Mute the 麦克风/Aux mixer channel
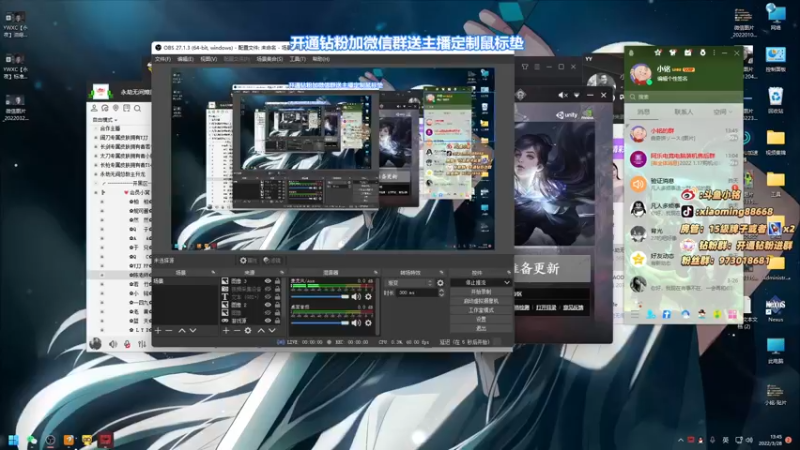Screen dimensions: 800x450 [x=356, y=296]
